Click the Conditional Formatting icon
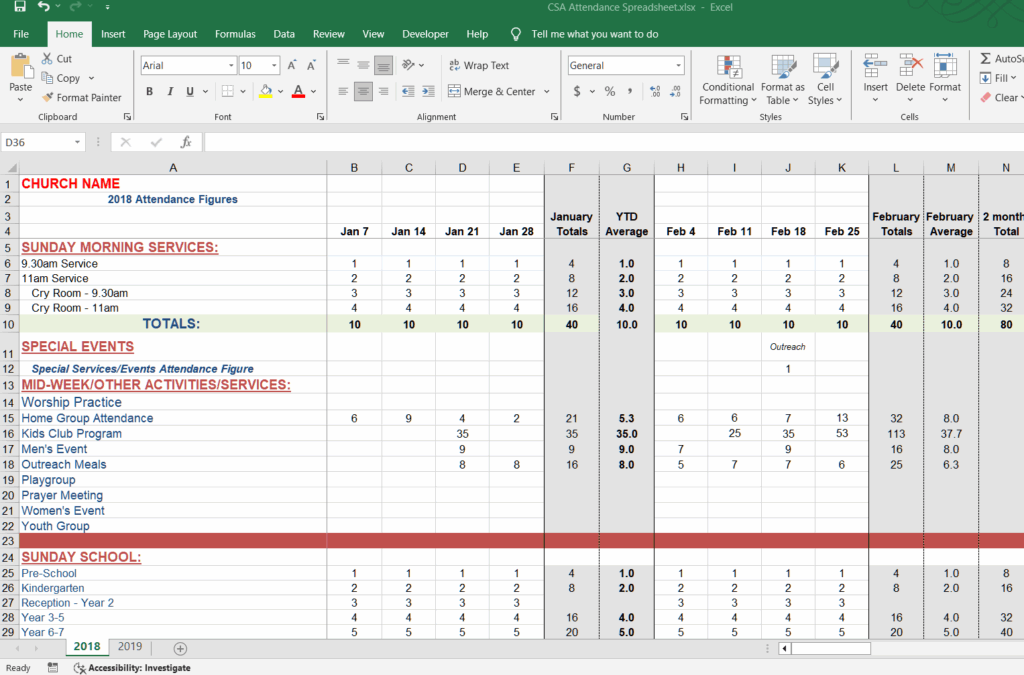Viewport: 1024px width, 675px height. pos(728,67)
